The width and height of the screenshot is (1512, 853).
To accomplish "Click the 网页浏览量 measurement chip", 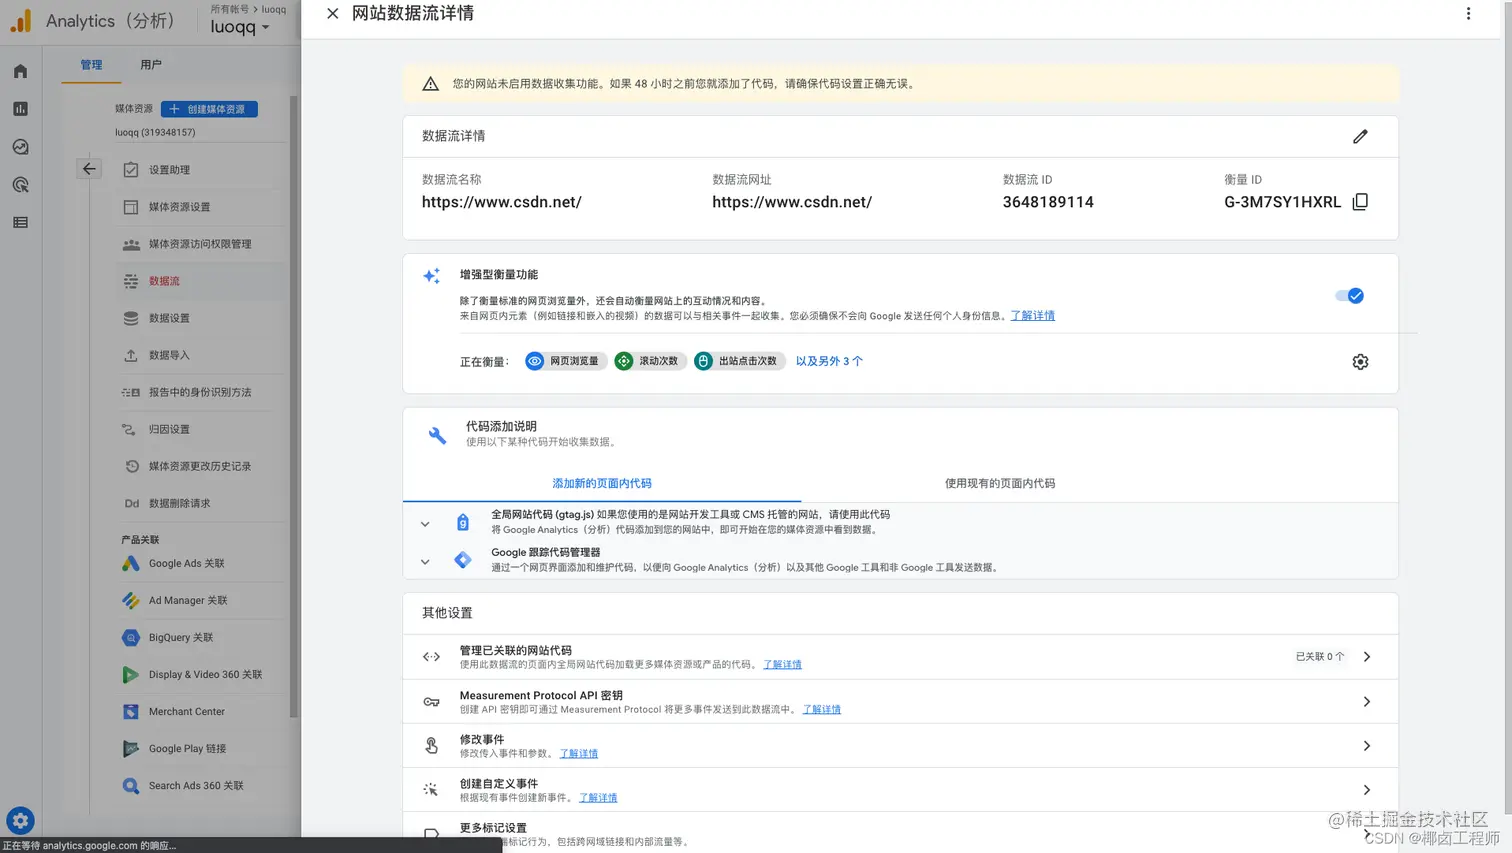I will click(565, 361).
